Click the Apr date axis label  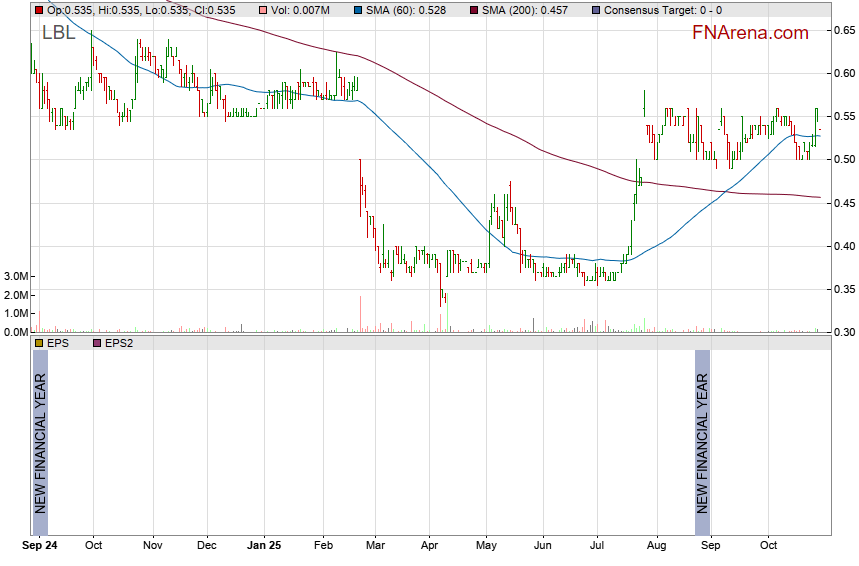pos(430,546)
